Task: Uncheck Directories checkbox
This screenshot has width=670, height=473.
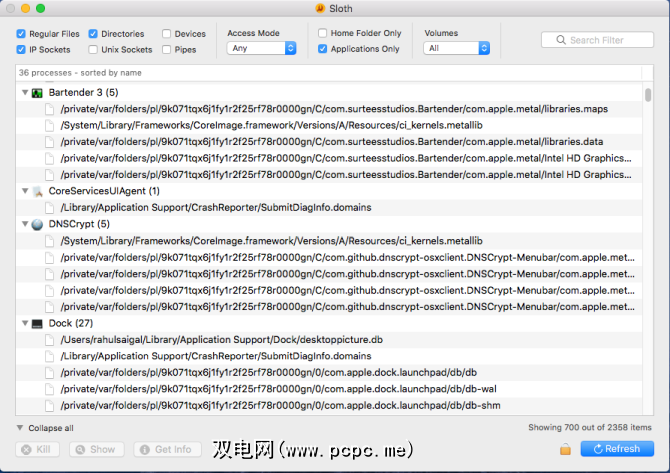Action: click(x=93, y=33)
